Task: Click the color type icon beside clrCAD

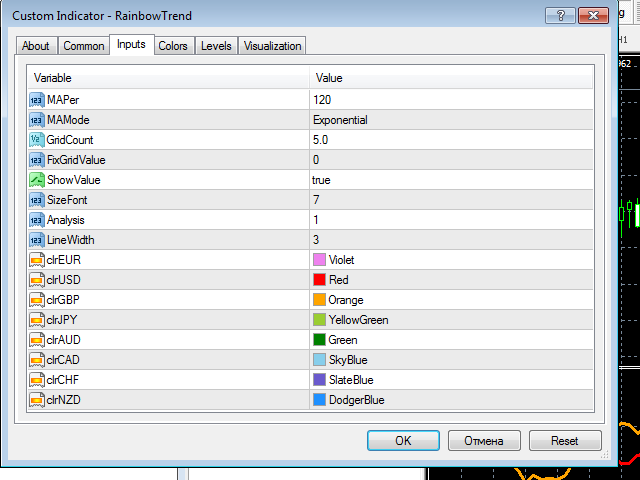Action: 36,360
